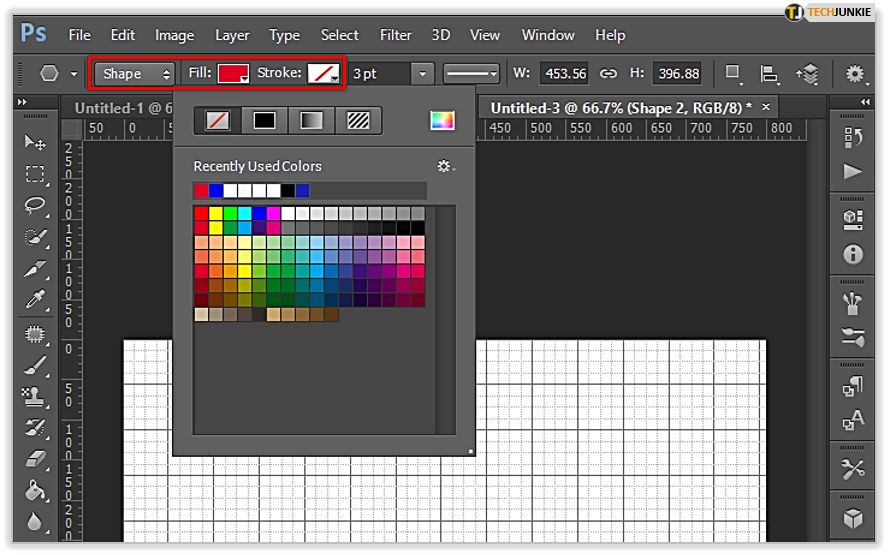Open the Character styles panel icon
The height and width of the screenshot is (555, 888).
click(853, 420)
